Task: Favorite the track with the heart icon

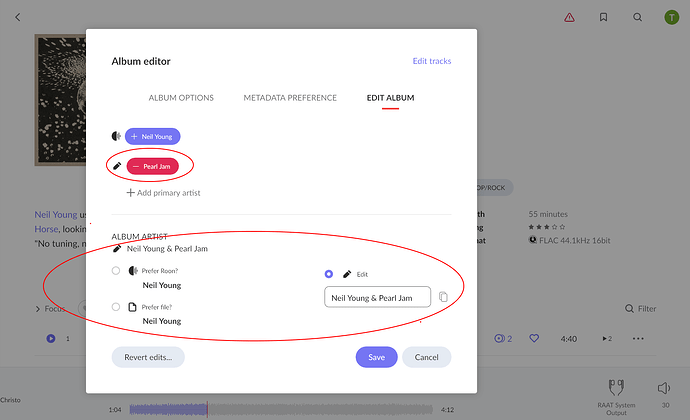Action: point(534,338)
